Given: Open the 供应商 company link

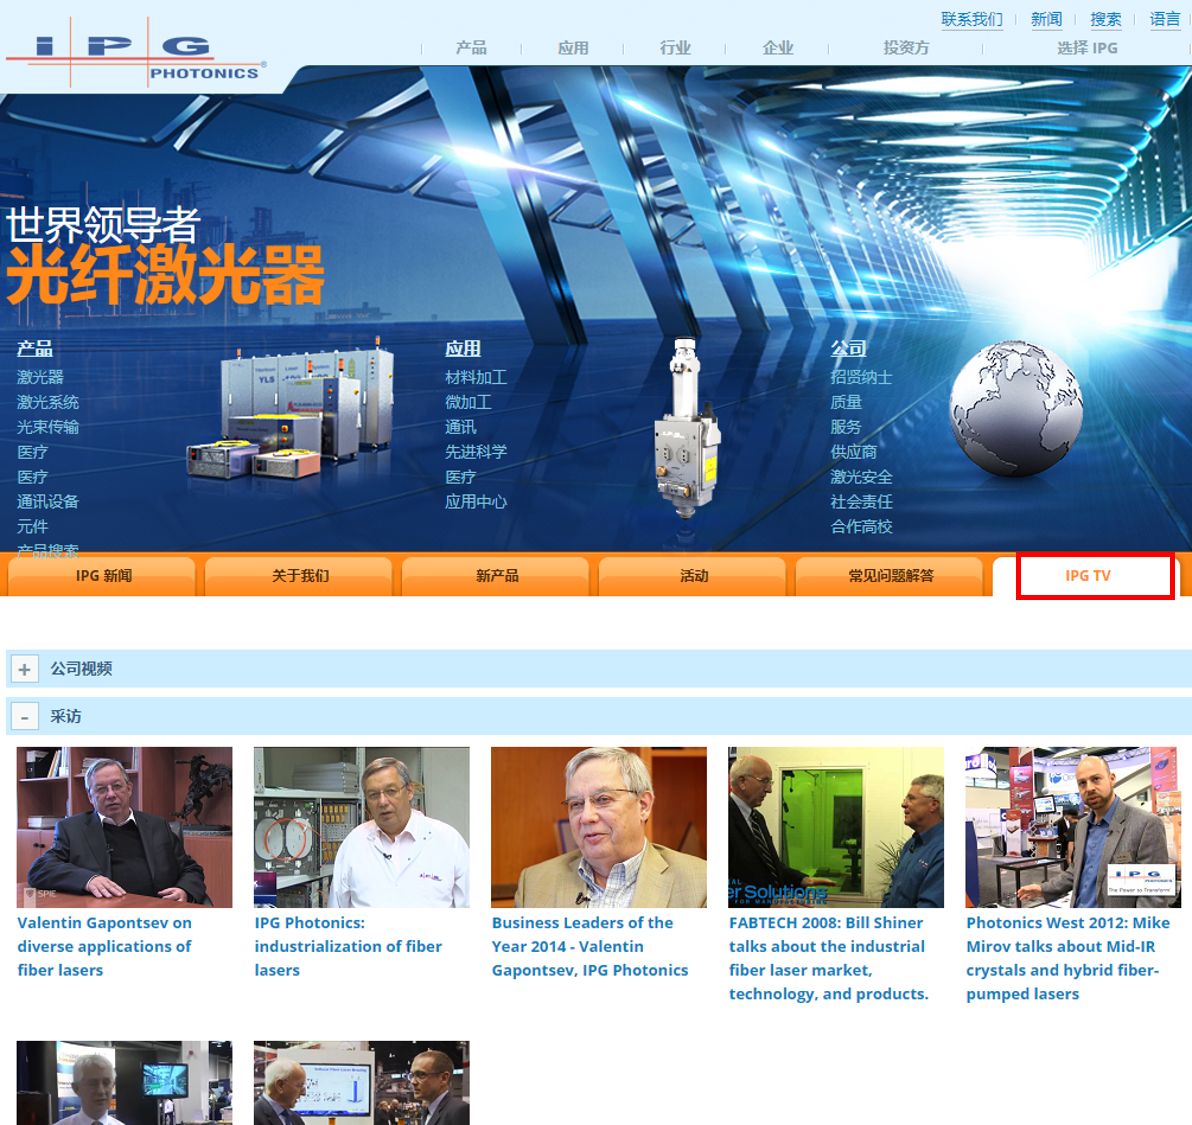Looking at the screenshot, I should [854, 452].
